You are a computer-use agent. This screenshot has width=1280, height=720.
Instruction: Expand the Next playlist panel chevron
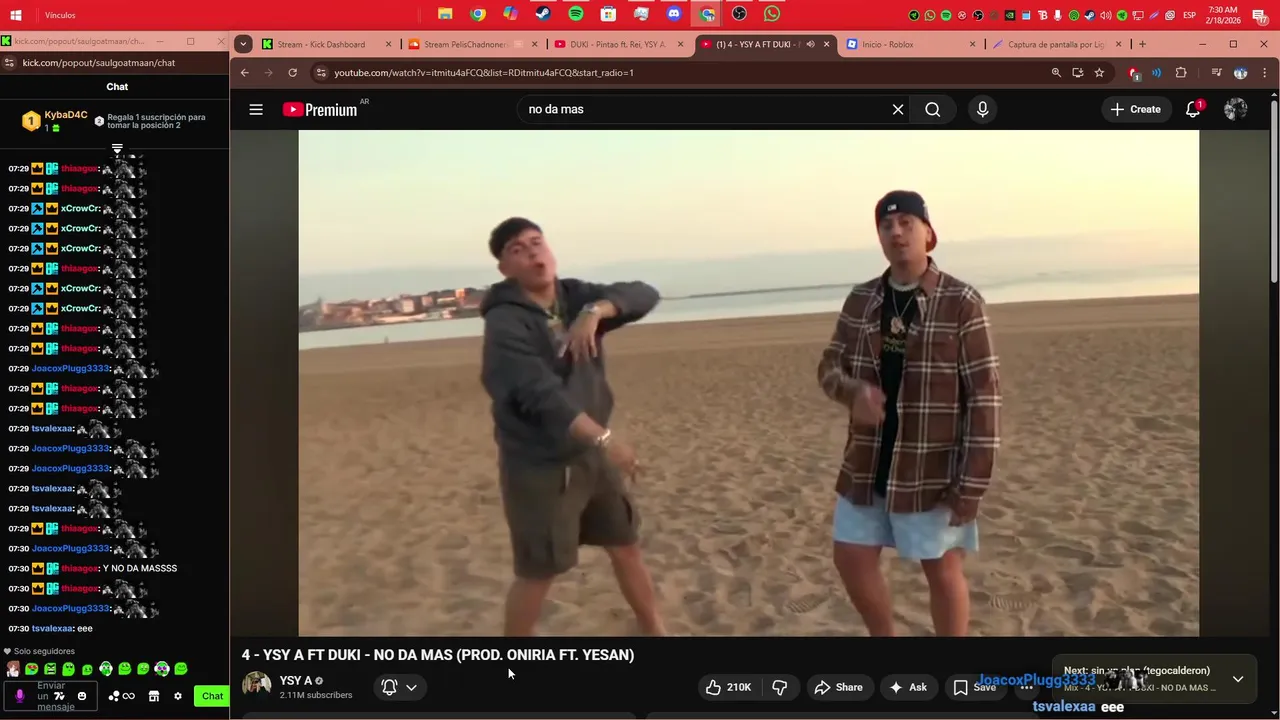(x=1238, y=679)
